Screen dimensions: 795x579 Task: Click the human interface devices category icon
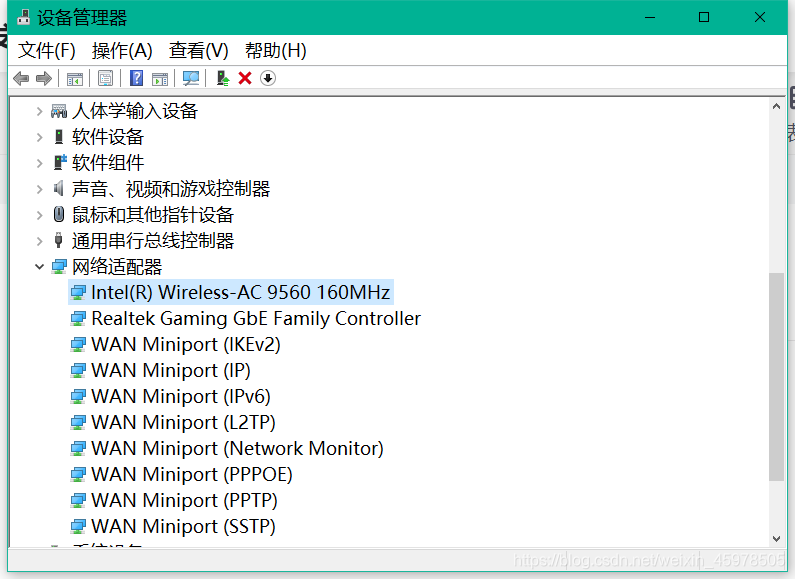click(59, 111)
